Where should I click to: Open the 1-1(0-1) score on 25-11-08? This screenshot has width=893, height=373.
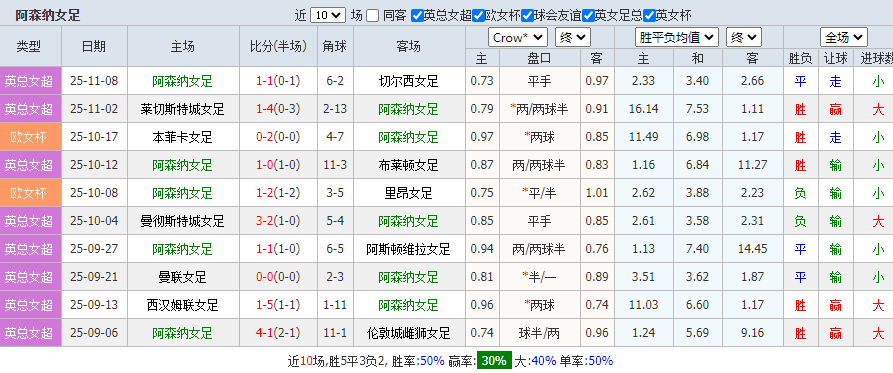[278, 81]
